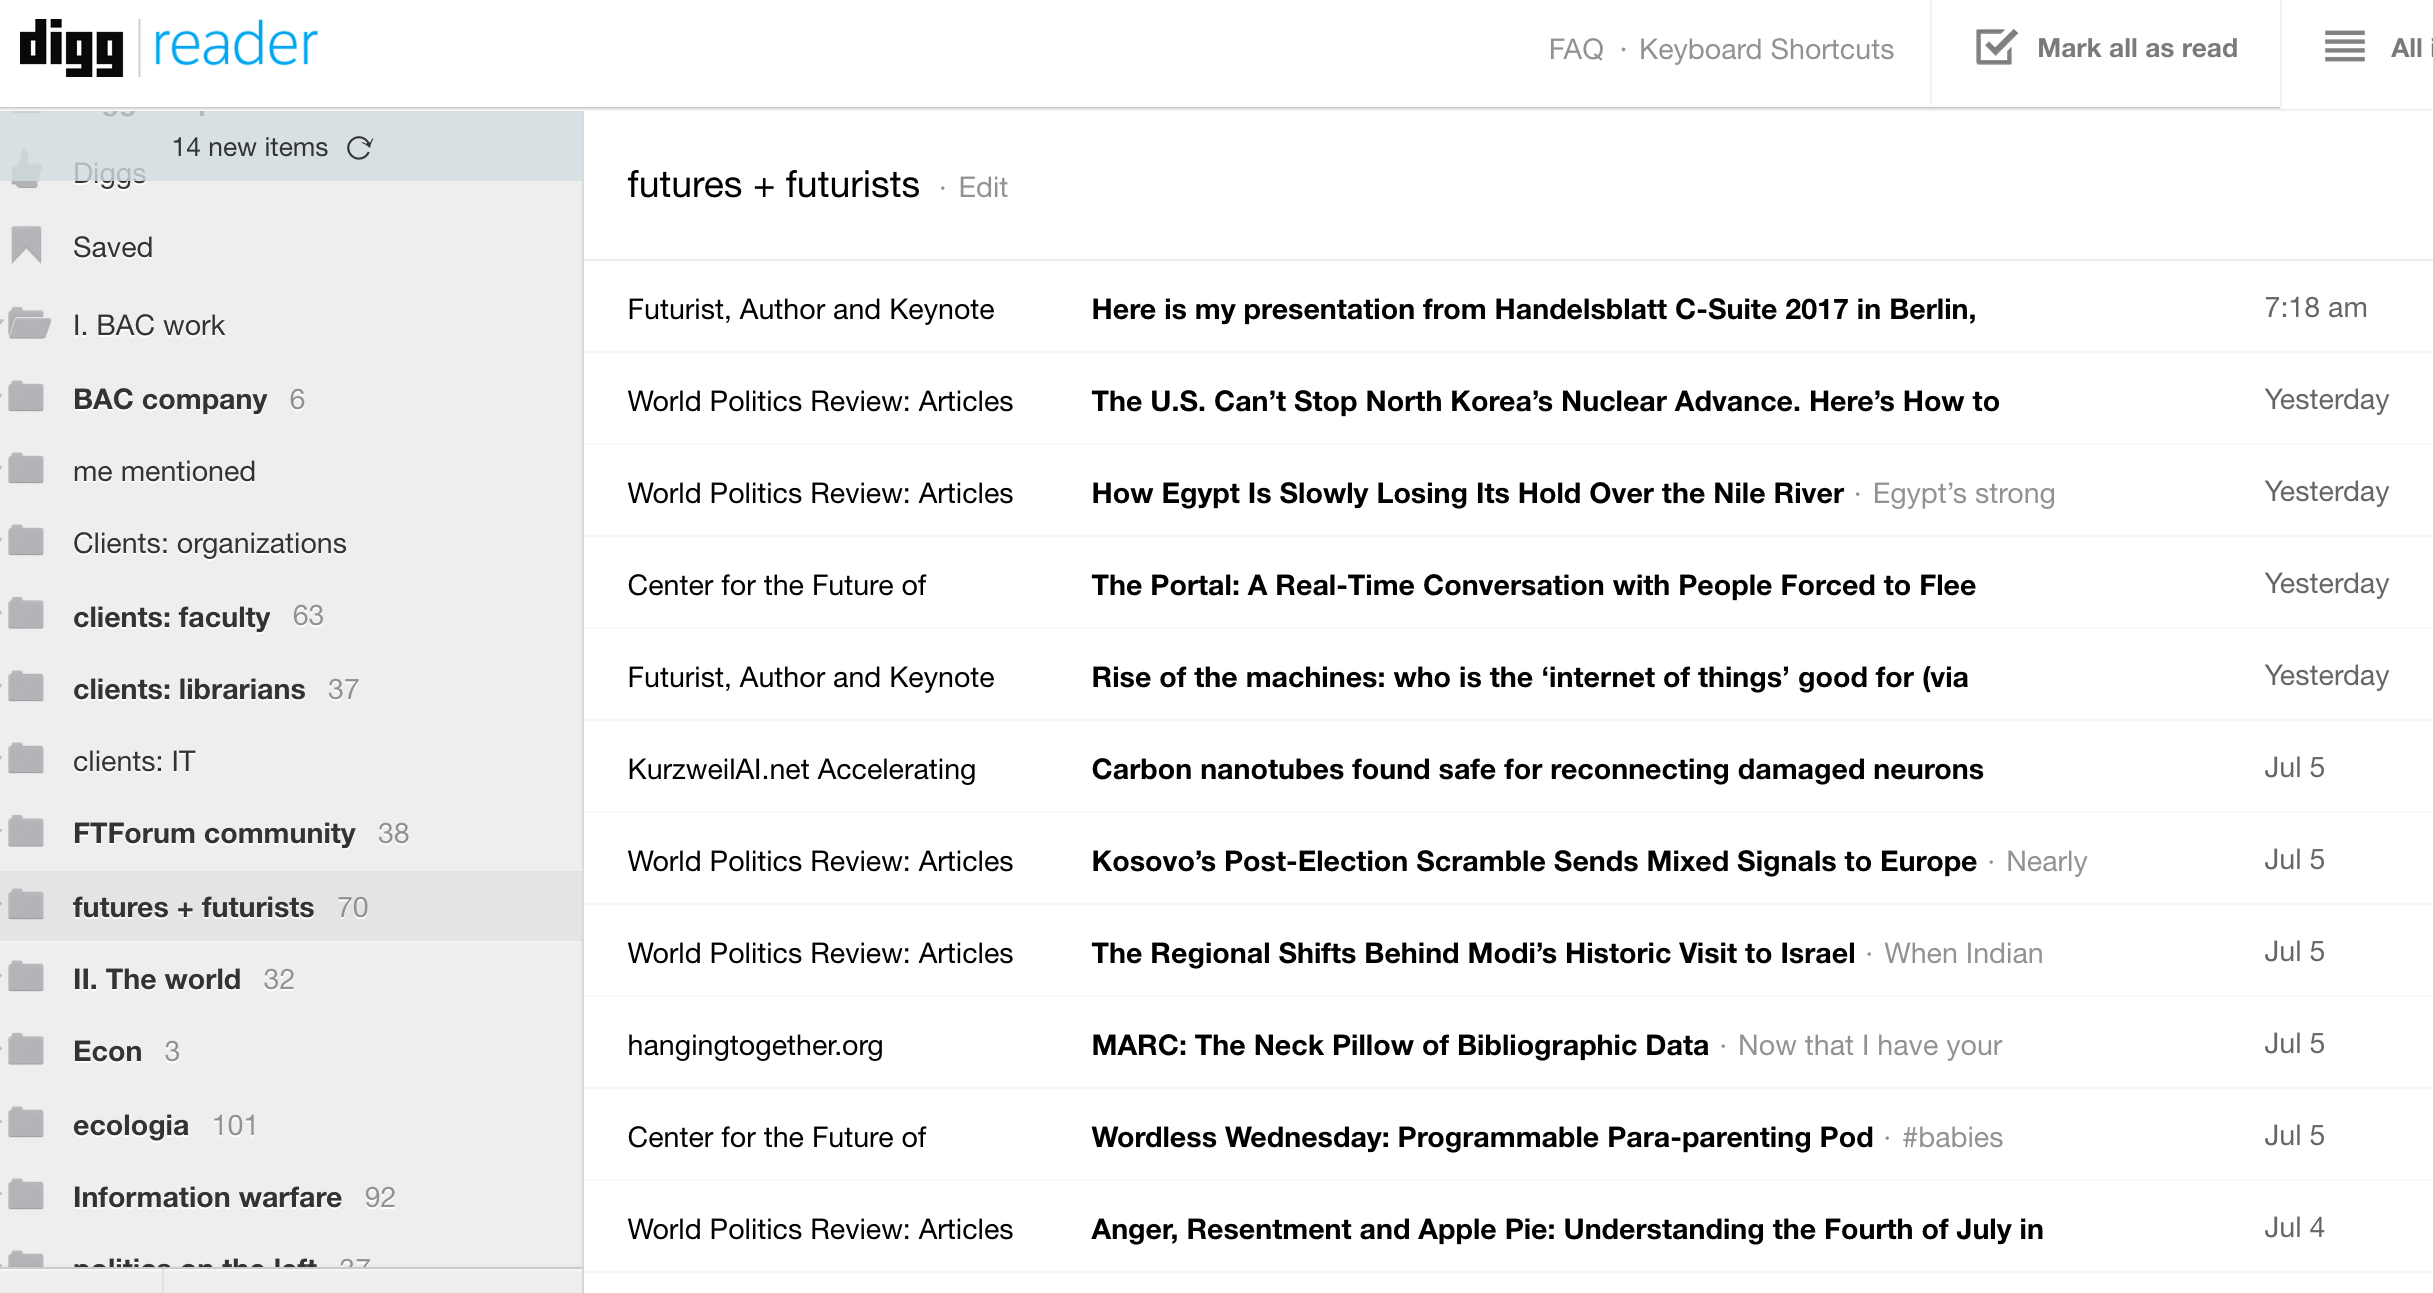Open the Information warfare folder label
This screenshot has width=2433, height=1293.
point(207,1197)
